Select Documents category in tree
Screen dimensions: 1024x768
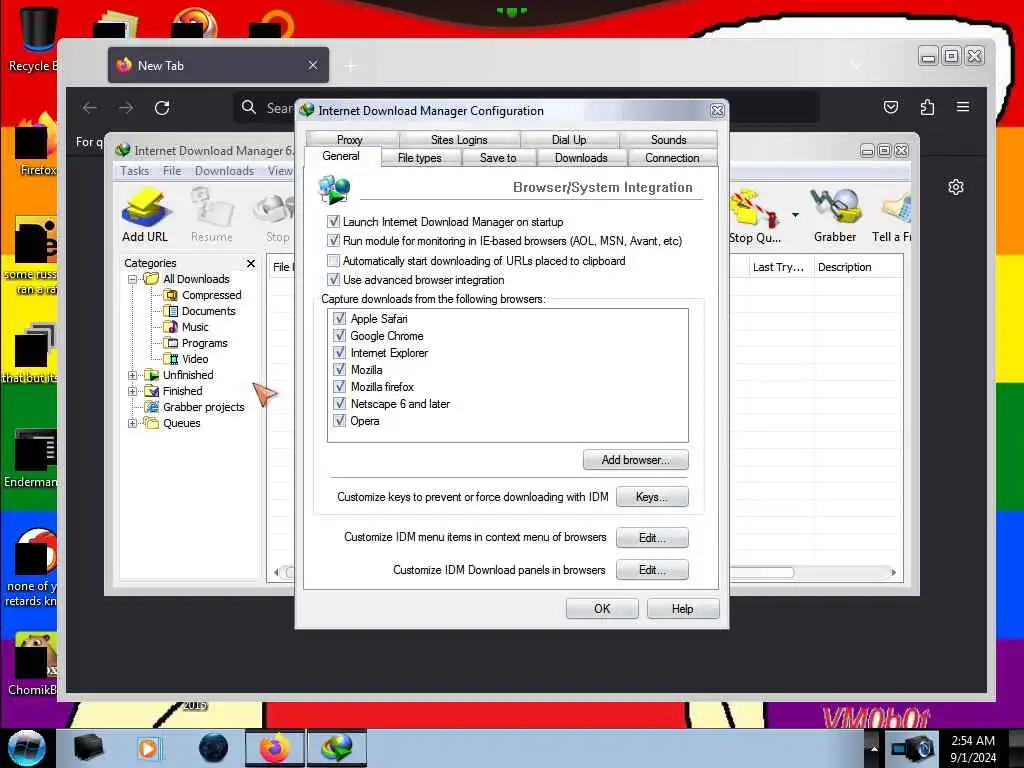(x=208, y=312)
